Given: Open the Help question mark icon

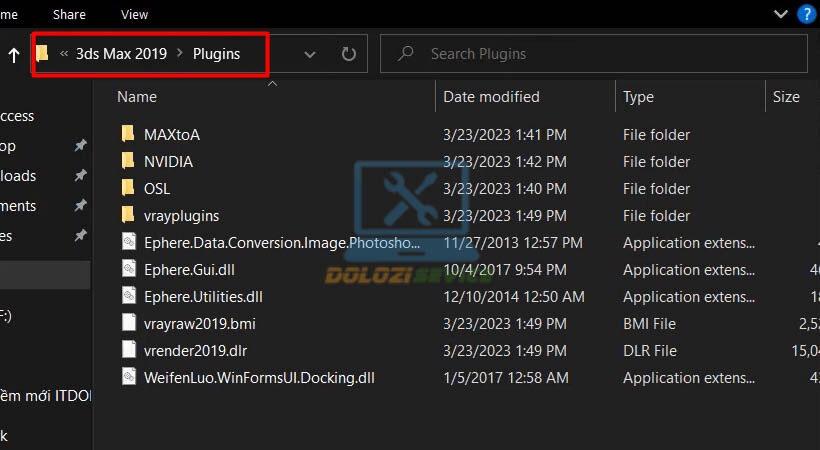Looking at the screenshot, I should pos(806,14).
